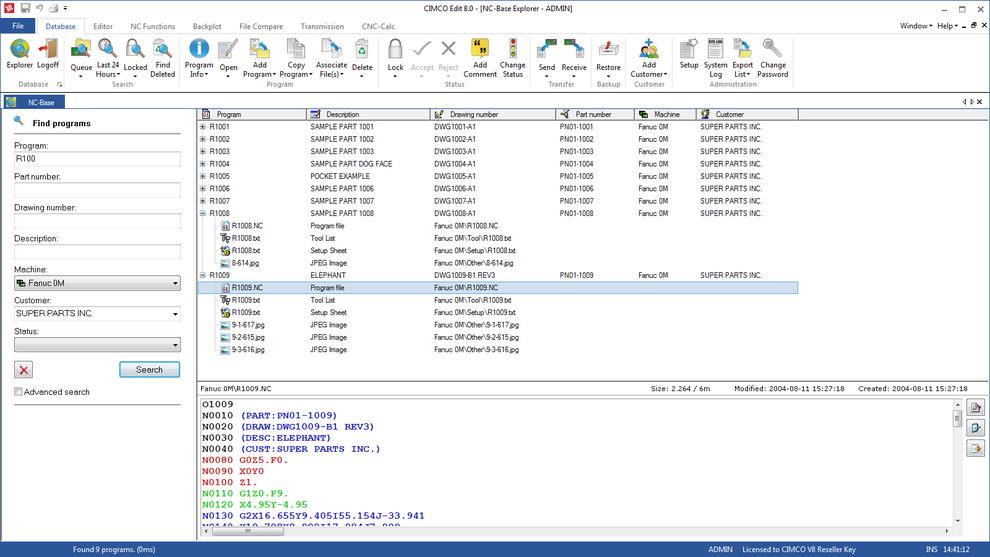990x557 pixels.
Task: Switch to the Backplot tab
Action: [x=207, y=27]
